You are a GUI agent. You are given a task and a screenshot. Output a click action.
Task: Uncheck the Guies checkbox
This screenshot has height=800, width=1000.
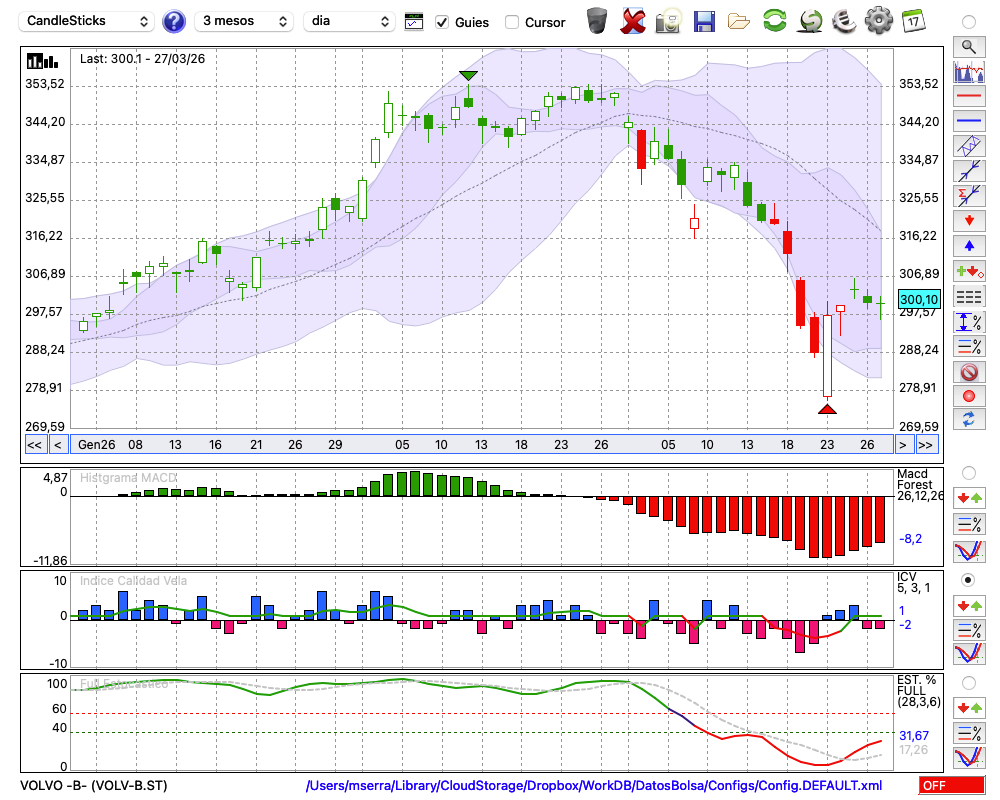click(443, 22)
